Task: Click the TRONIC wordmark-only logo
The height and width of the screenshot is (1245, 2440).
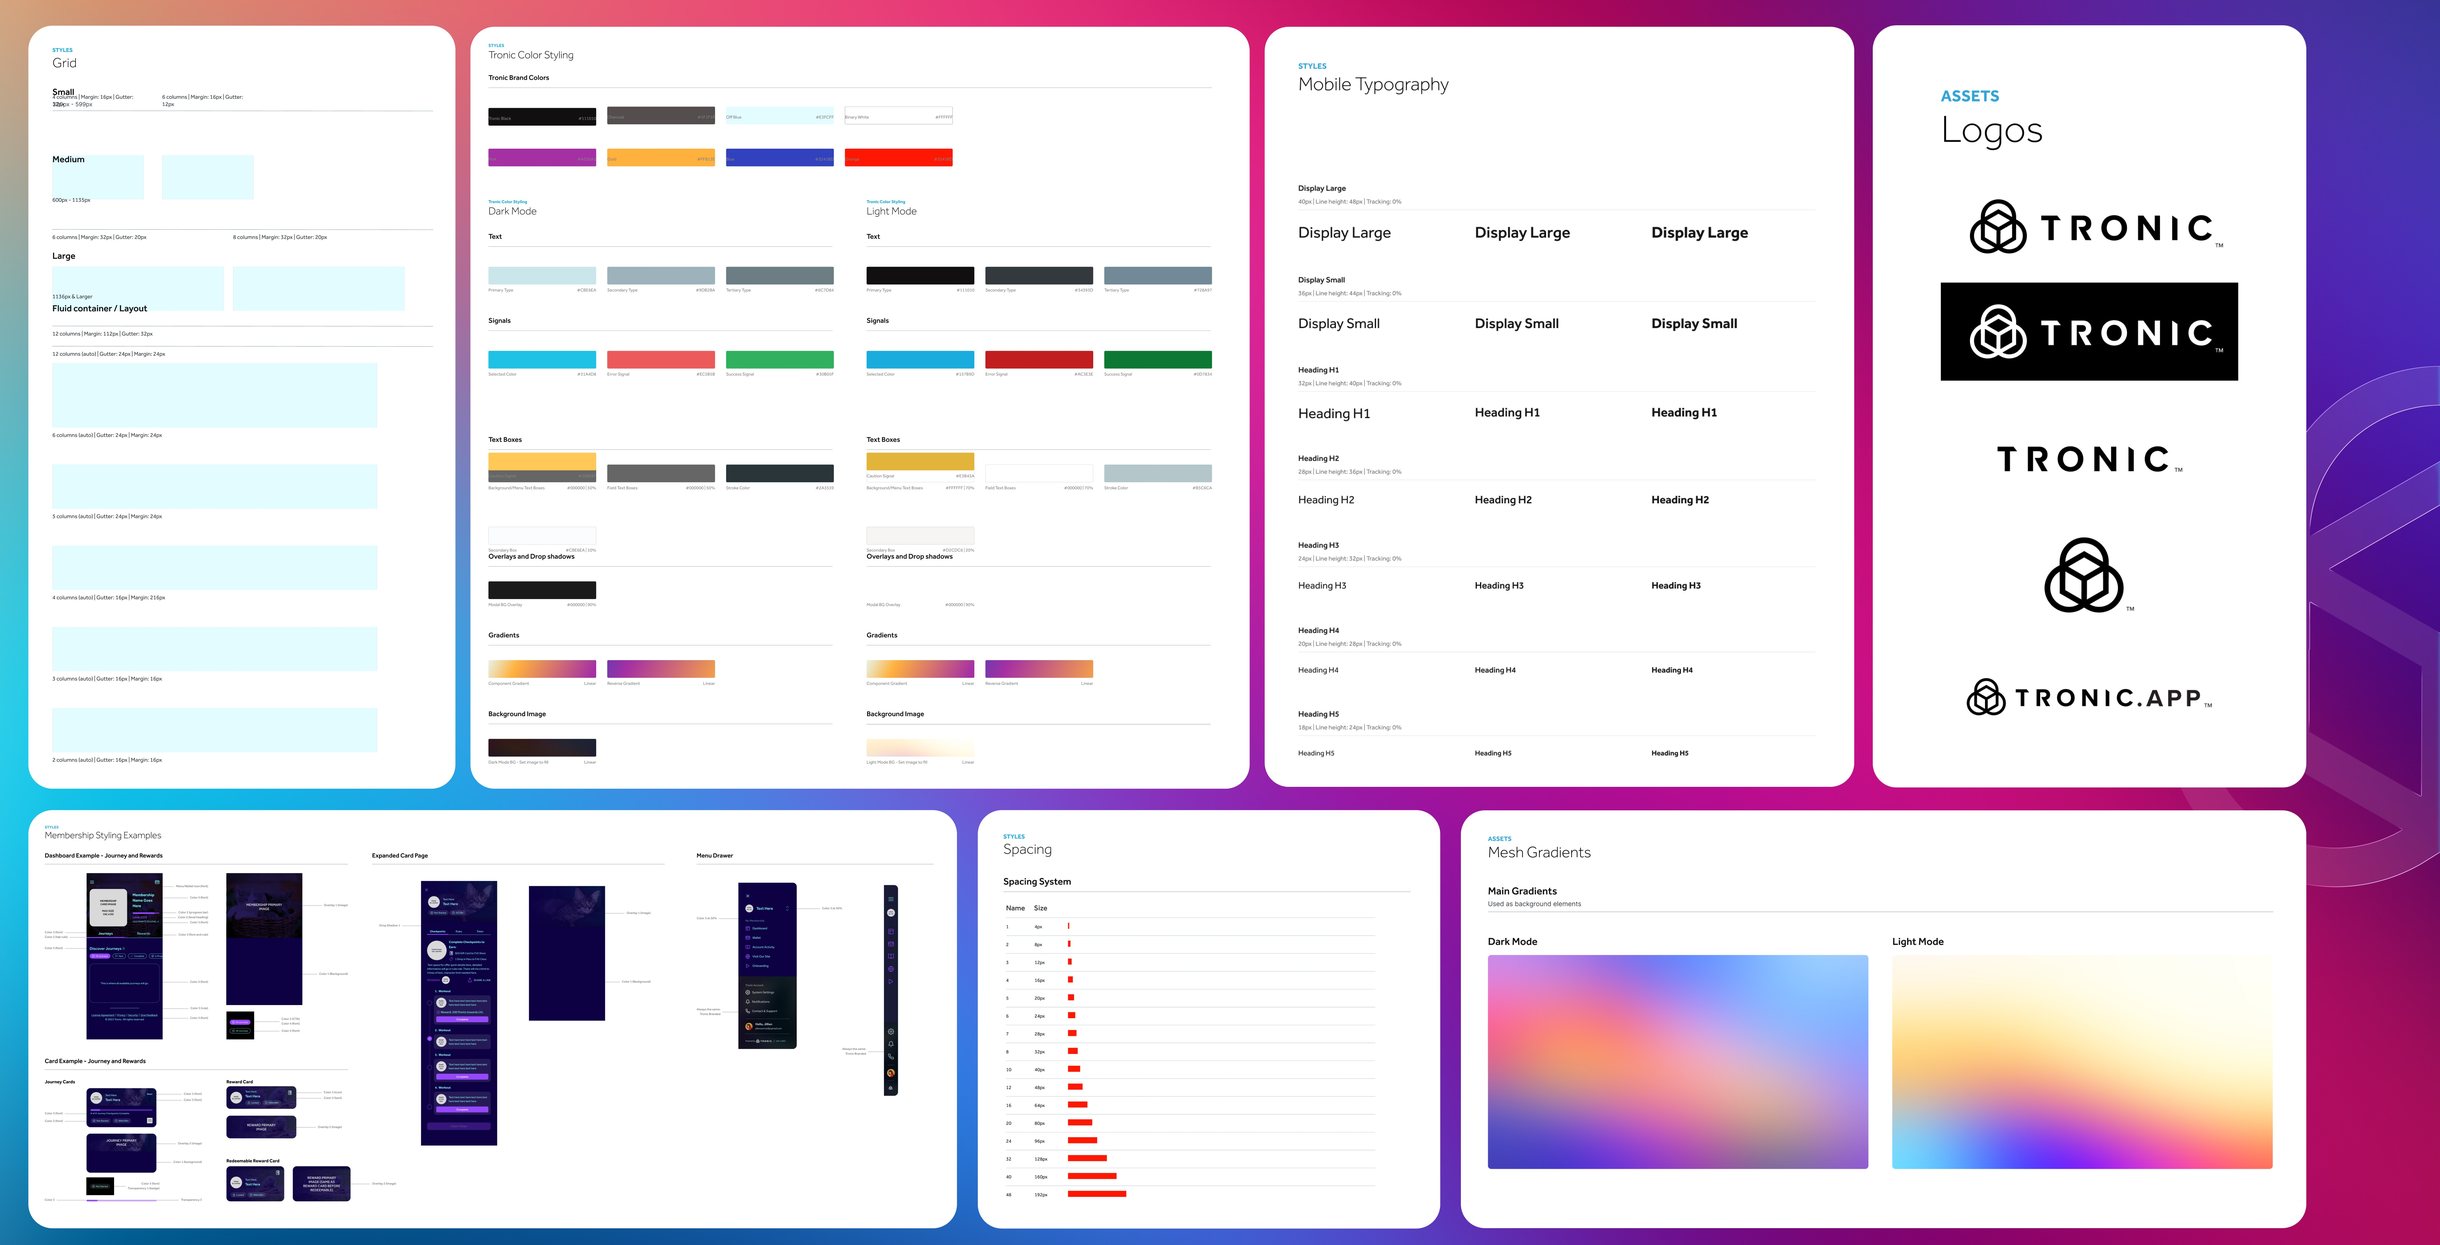Action: (2089, 459)
